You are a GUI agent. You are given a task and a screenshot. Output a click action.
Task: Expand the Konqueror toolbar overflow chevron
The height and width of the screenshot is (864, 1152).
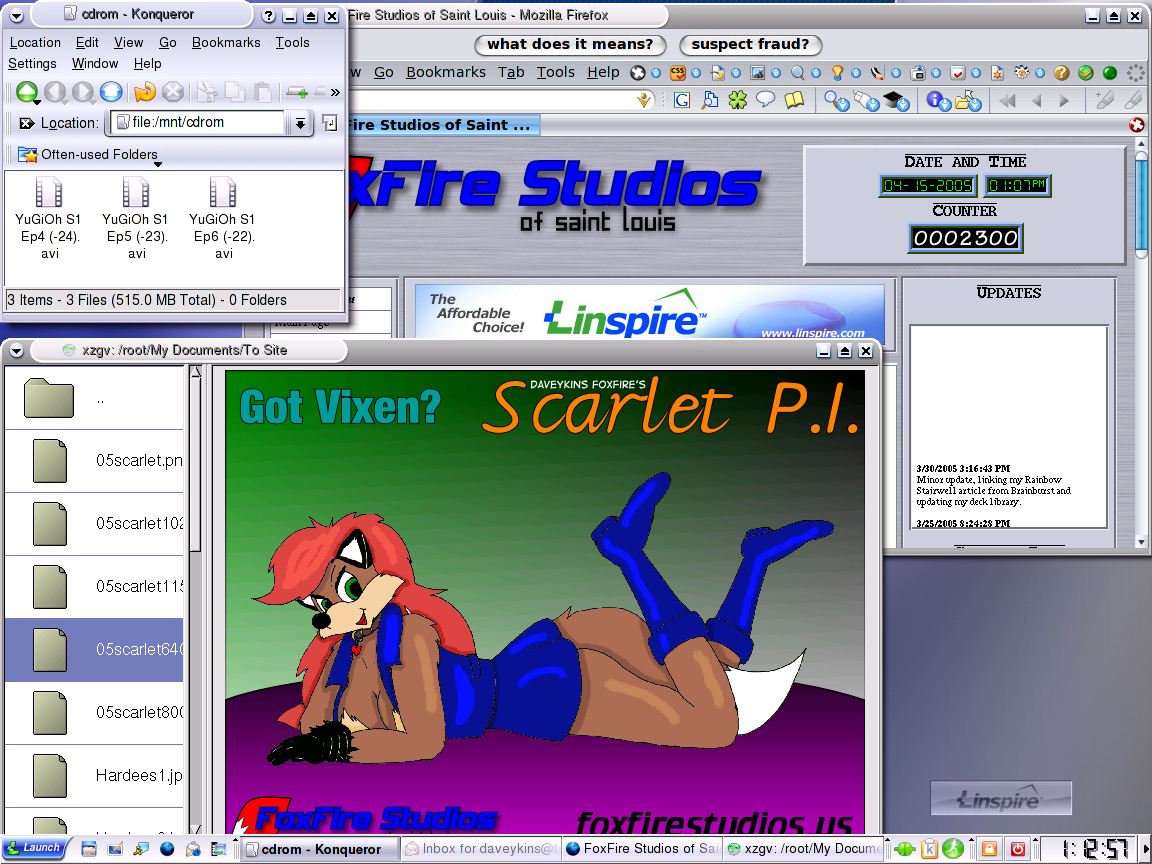[335, 92]
